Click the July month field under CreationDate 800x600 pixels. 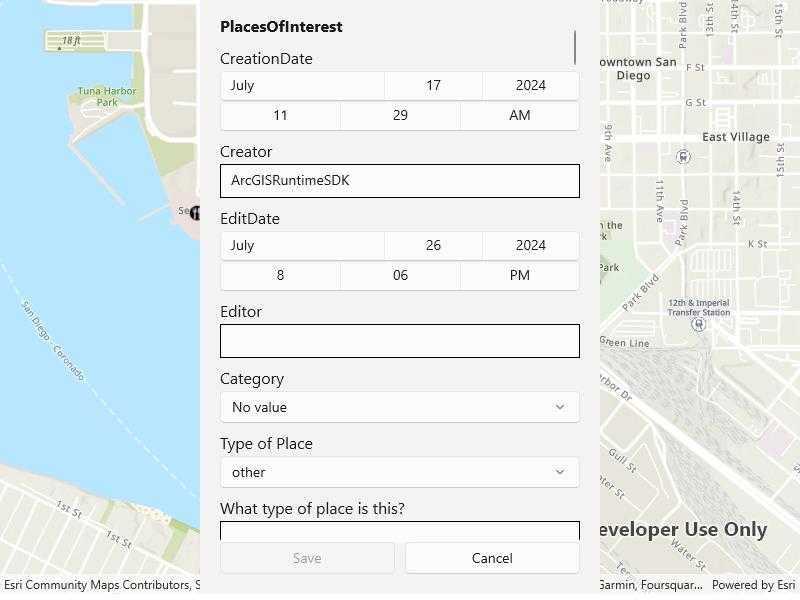[298, 86]
